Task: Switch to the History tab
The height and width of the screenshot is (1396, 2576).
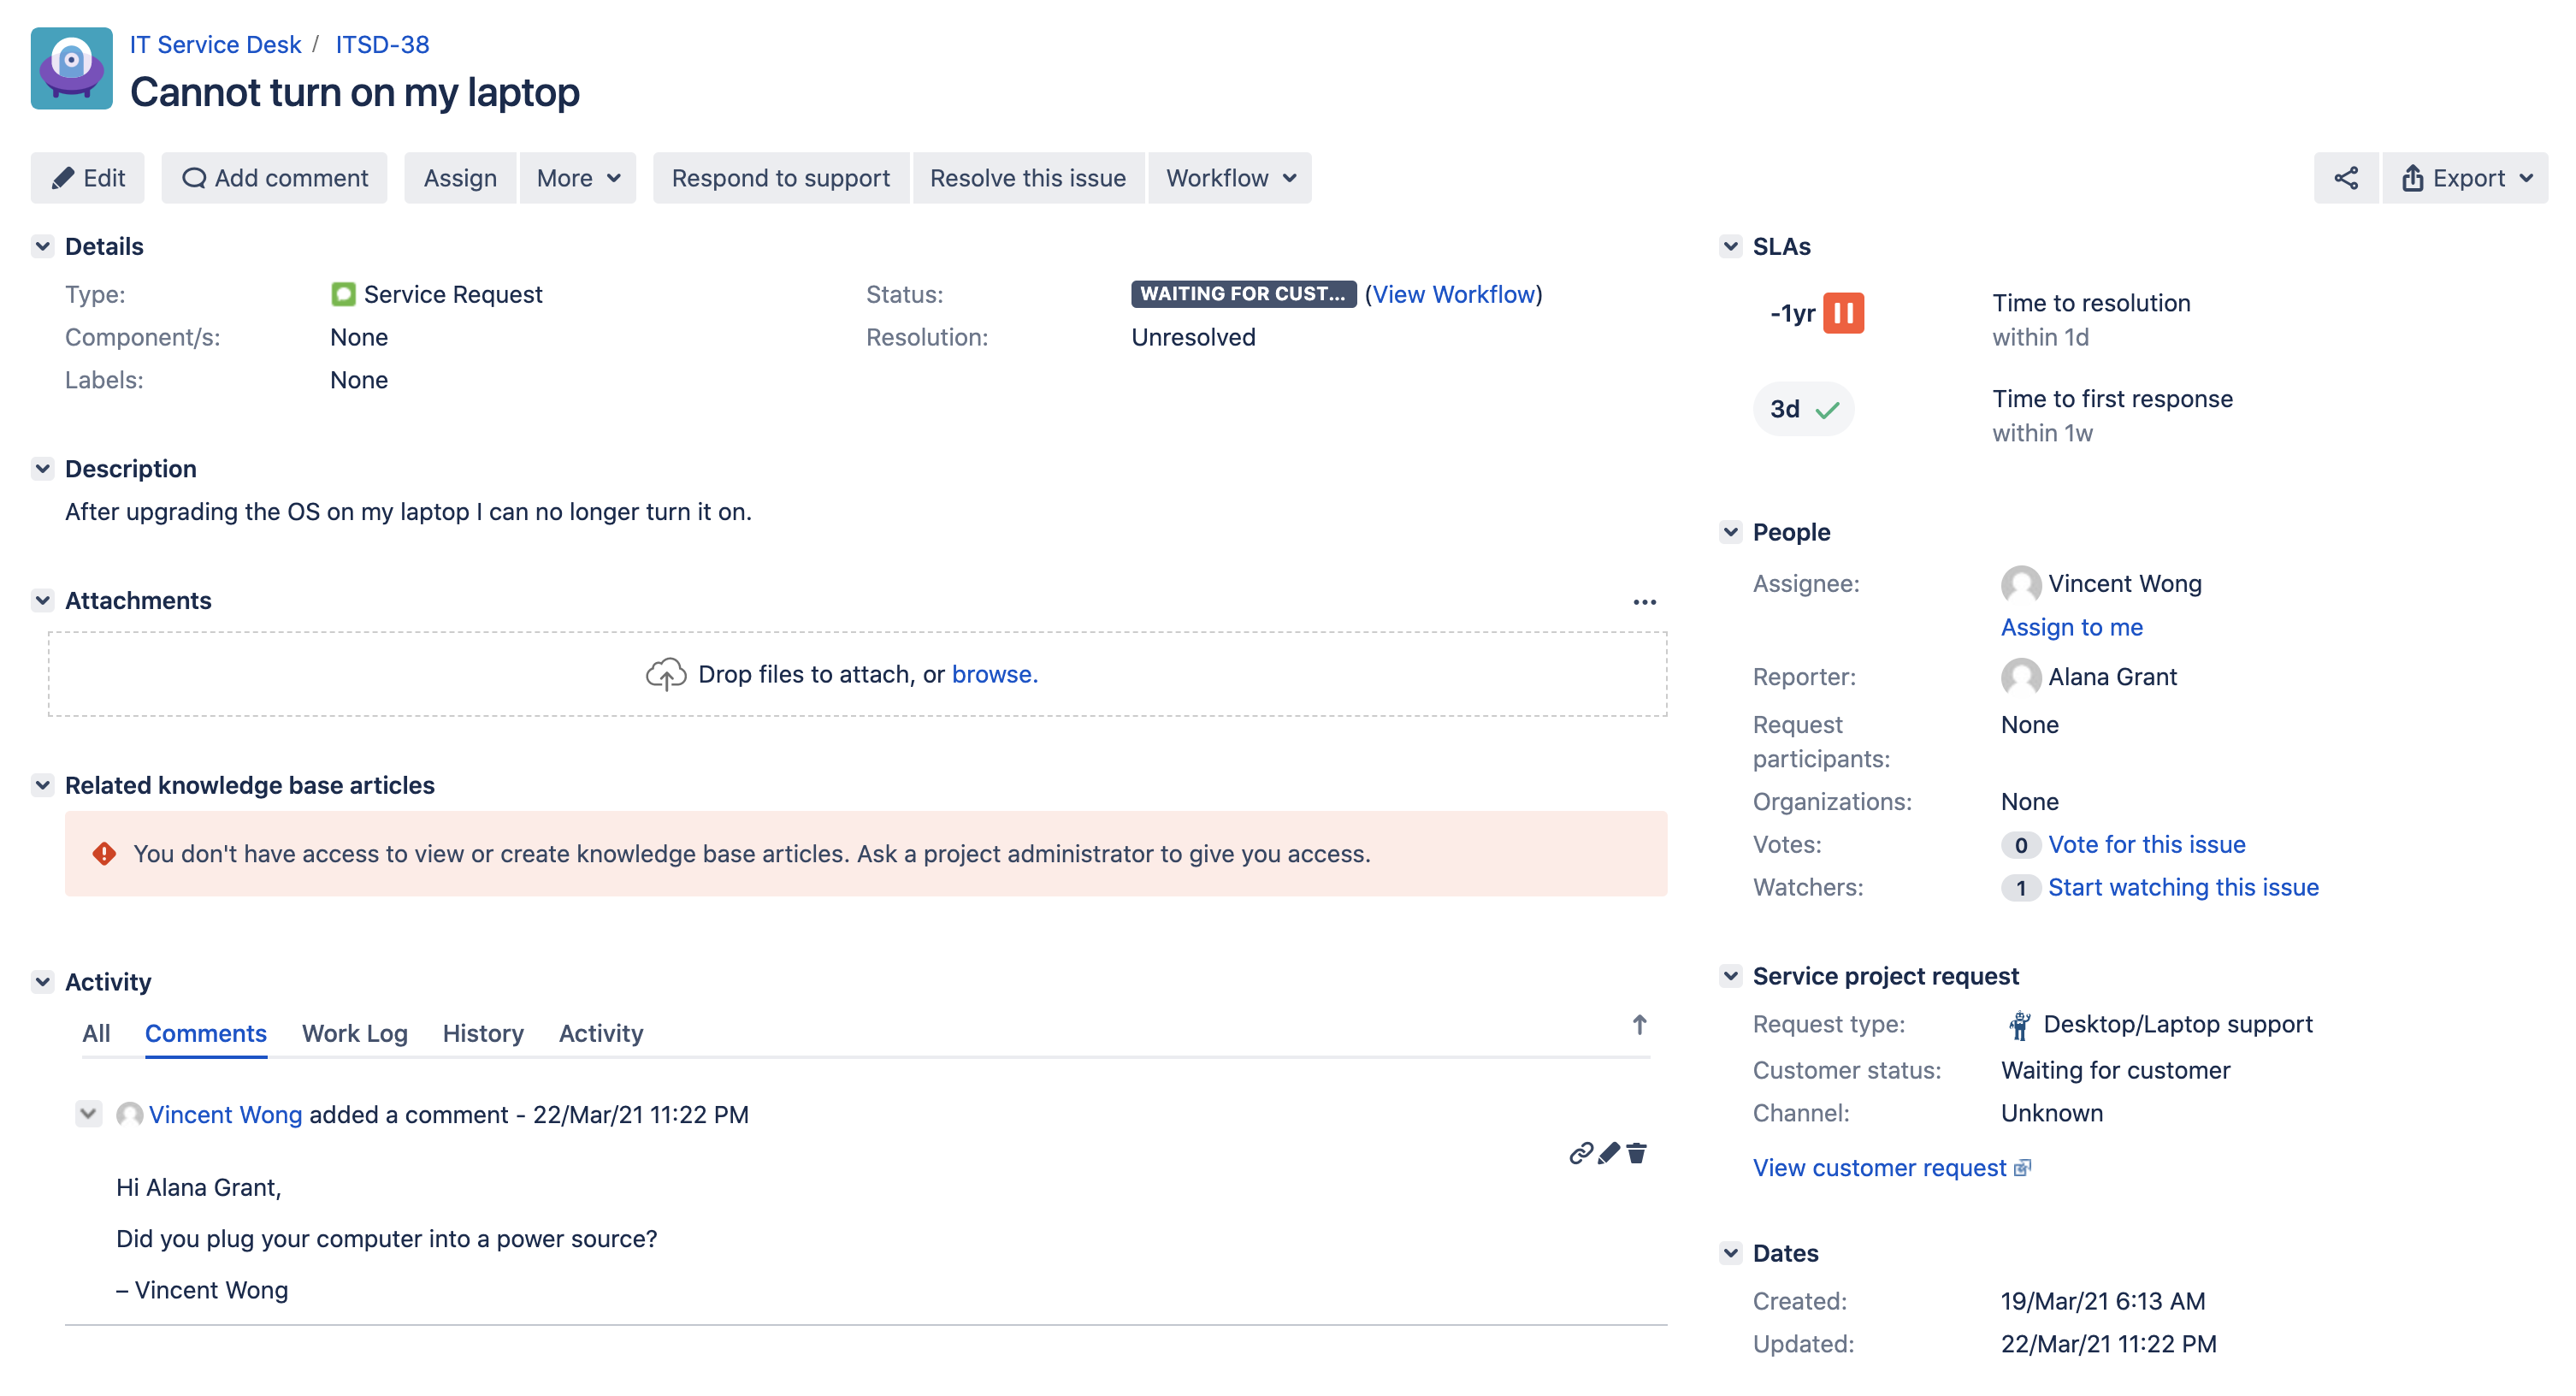Action: (483, 1033)
